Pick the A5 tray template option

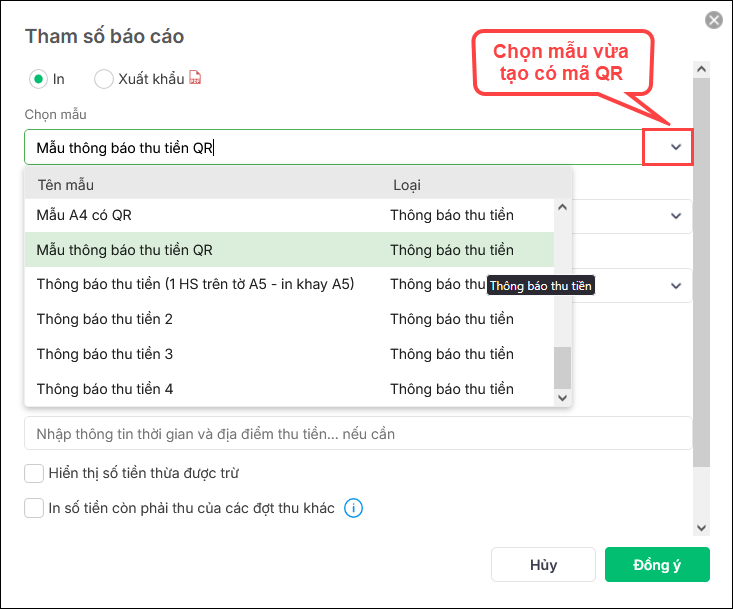[195, 284]
